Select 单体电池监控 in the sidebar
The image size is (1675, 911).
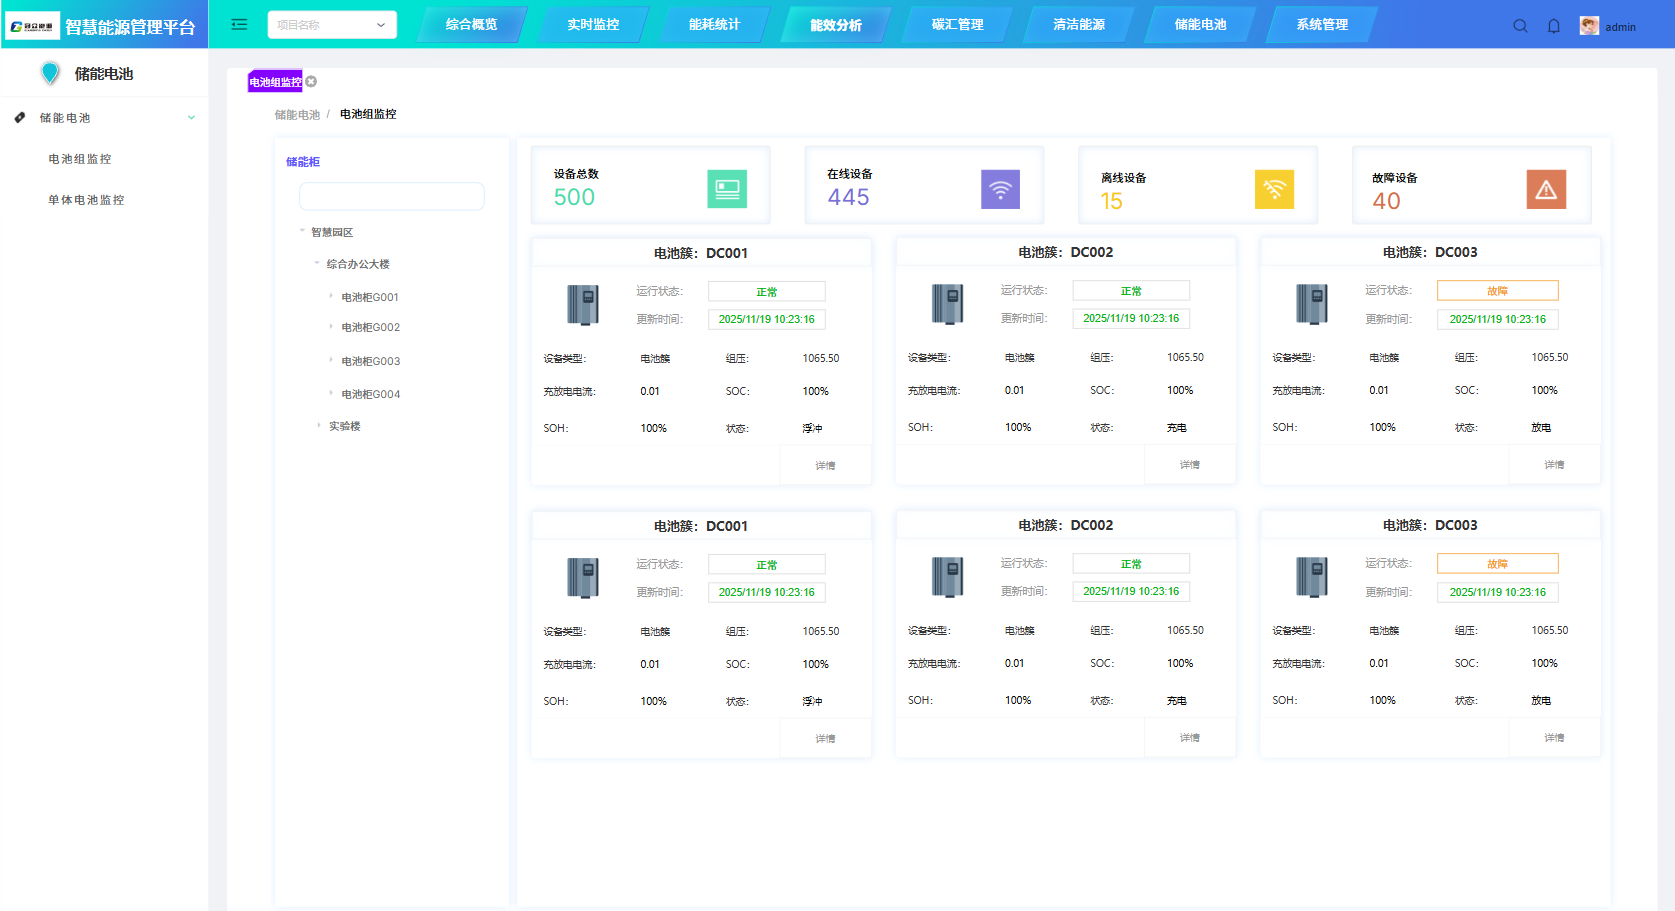click(x=86, y=200)
